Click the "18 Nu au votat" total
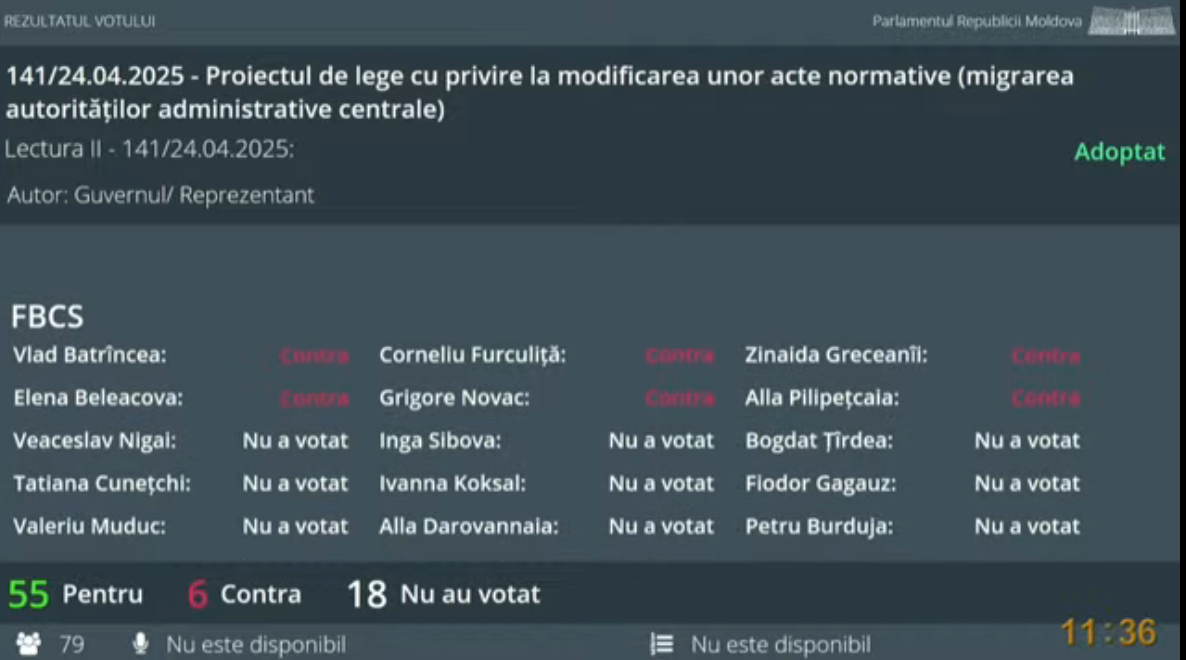This screenshot has width=1186, height=660. click(x=443, y=595)
